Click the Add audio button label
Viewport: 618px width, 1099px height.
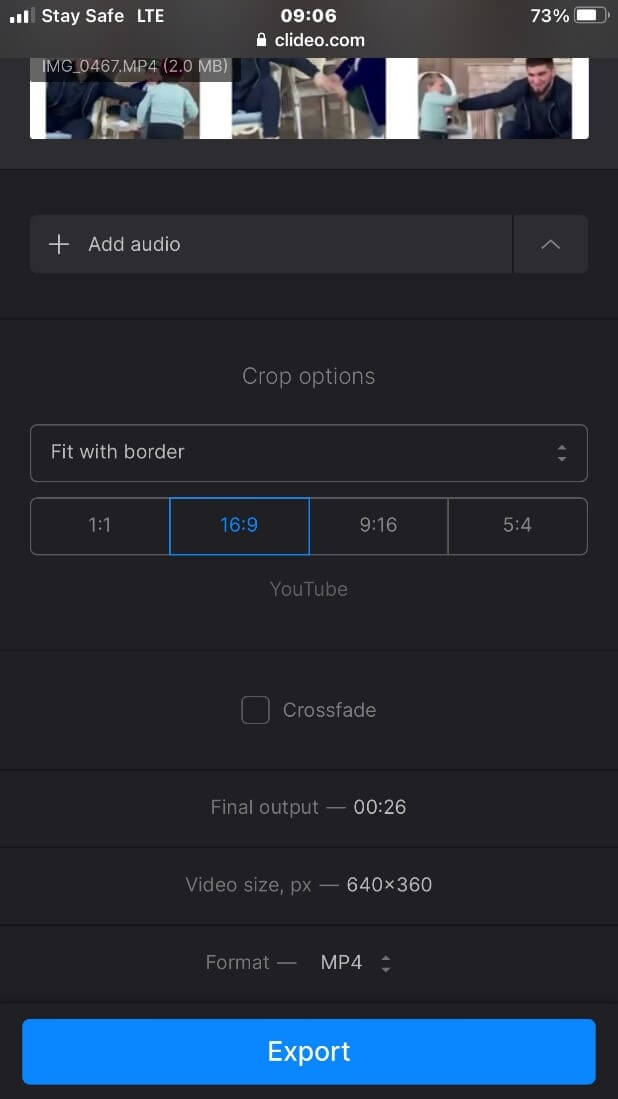(134, 244)
